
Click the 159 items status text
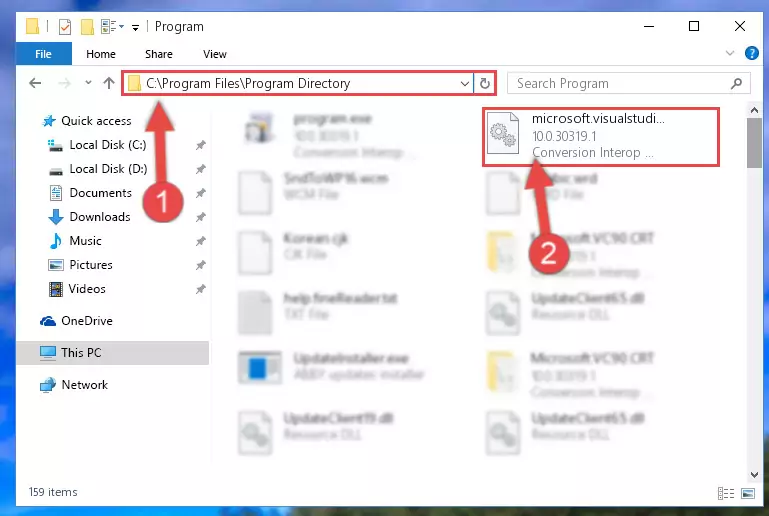point(53,492)
